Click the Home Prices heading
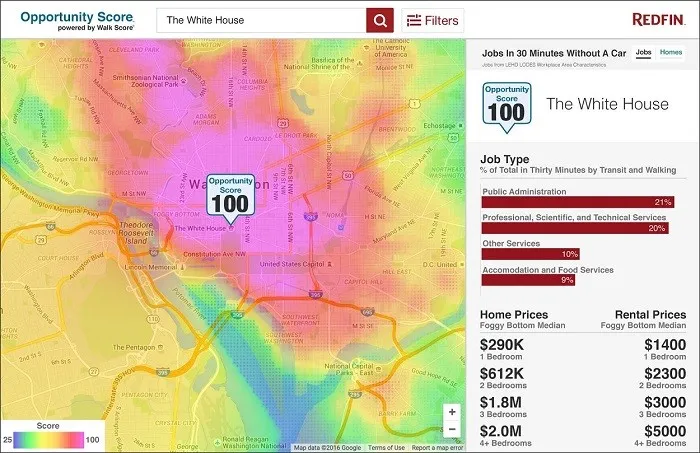Image resolution: width=700 pixels, height=453 pixels. coord(514,315)
